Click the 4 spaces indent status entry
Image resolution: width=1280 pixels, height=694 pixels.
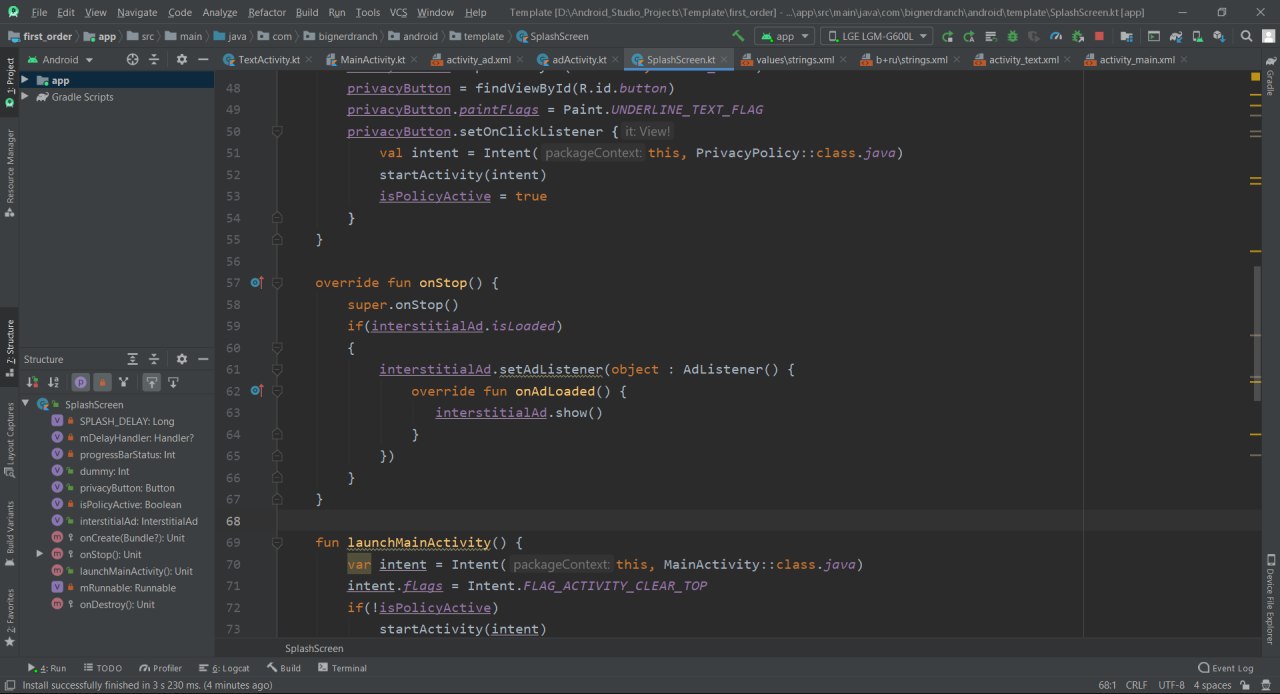1212,685
